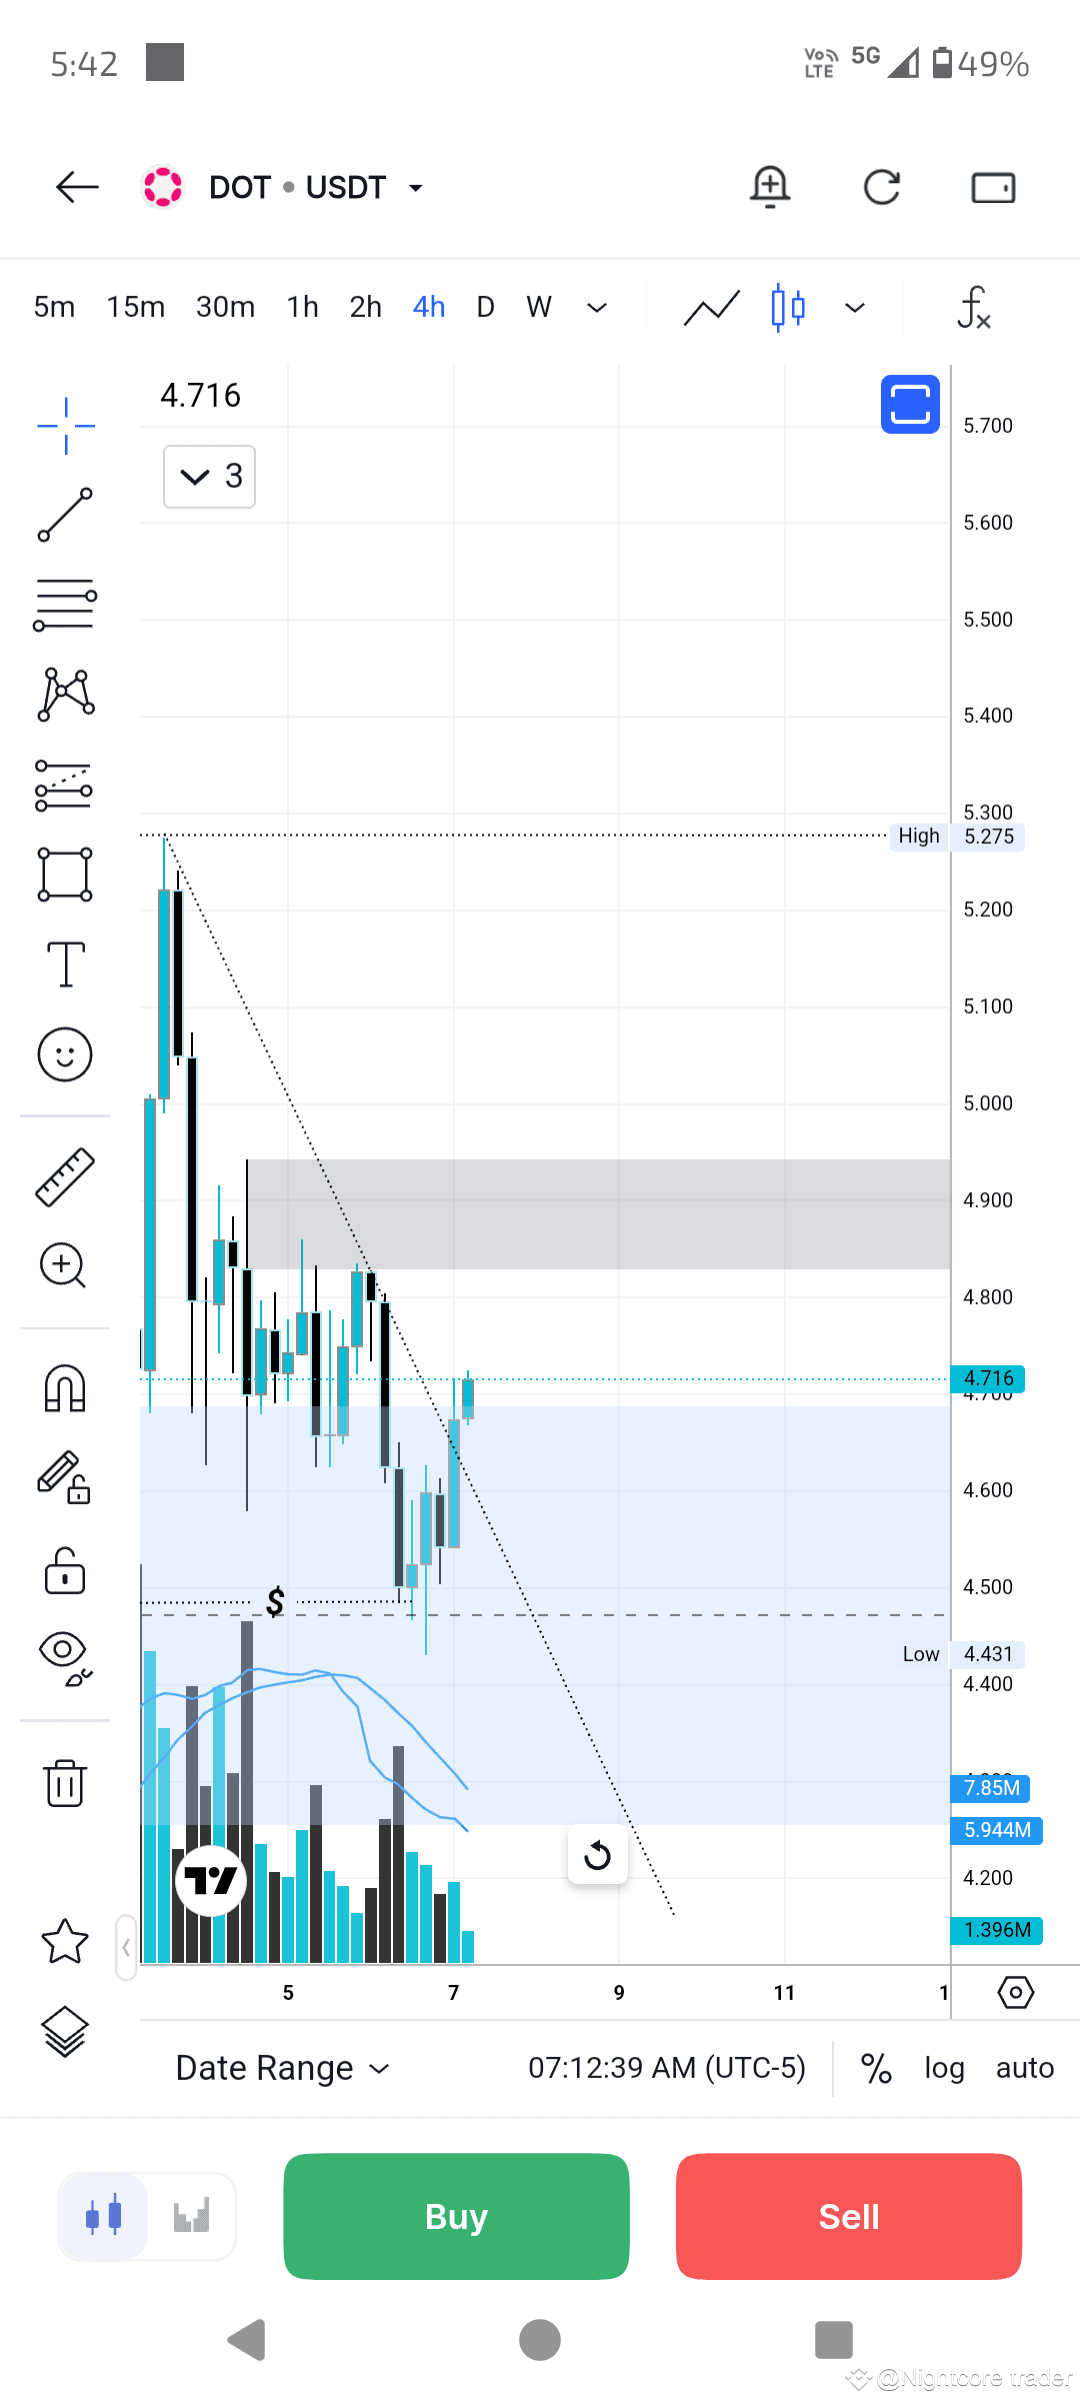Open chart settings hexagon icon
This screenshot has width=1080, height=2400.
(1016, 1992)
